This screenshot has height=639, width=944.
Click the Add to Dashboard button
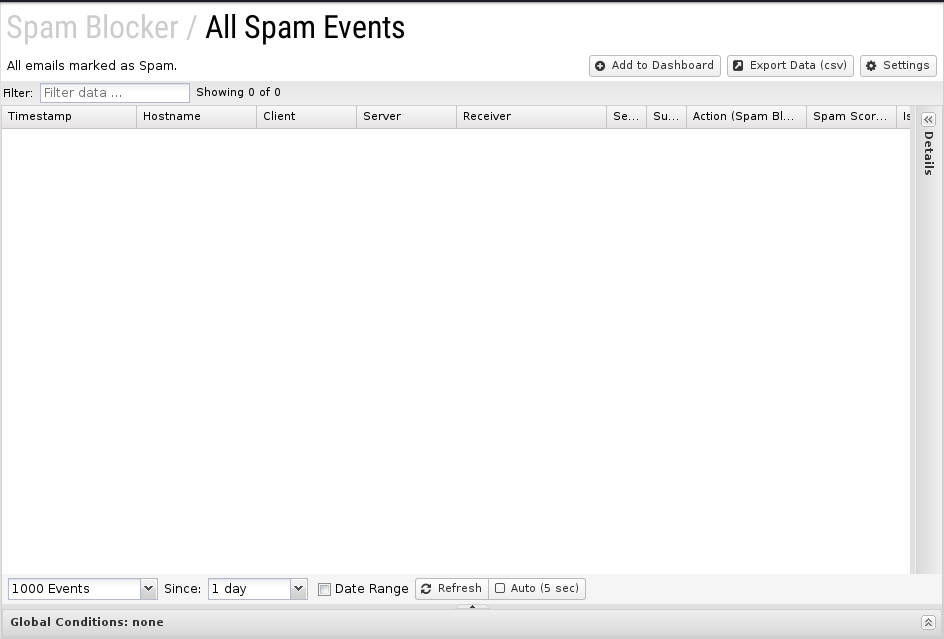click(x=654, y=66)
